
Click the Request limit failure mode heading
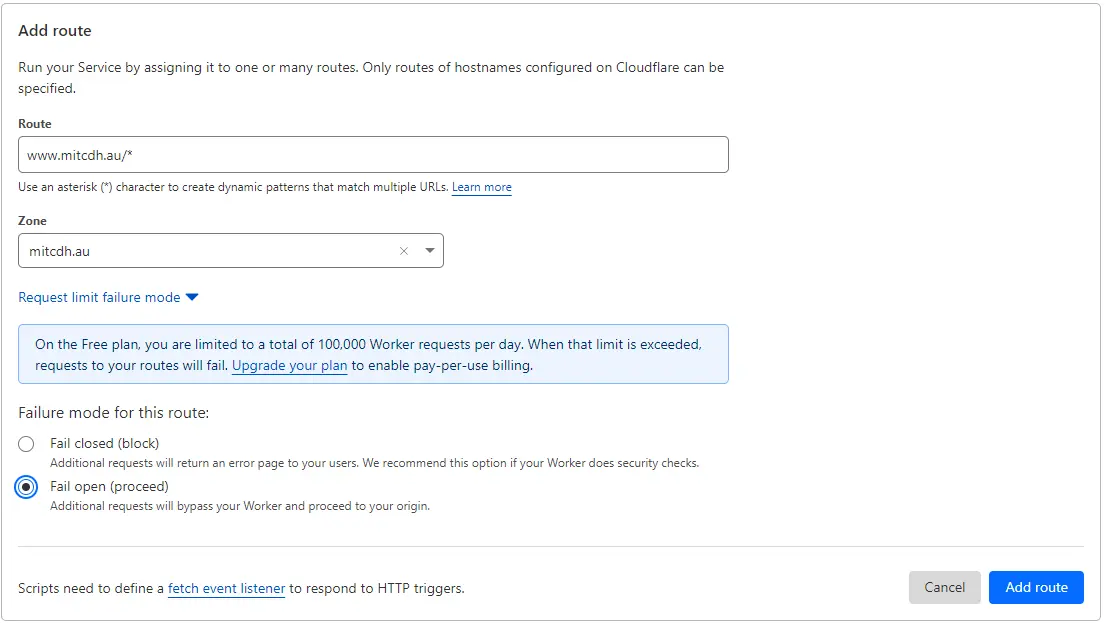click(x=100, y=296)
